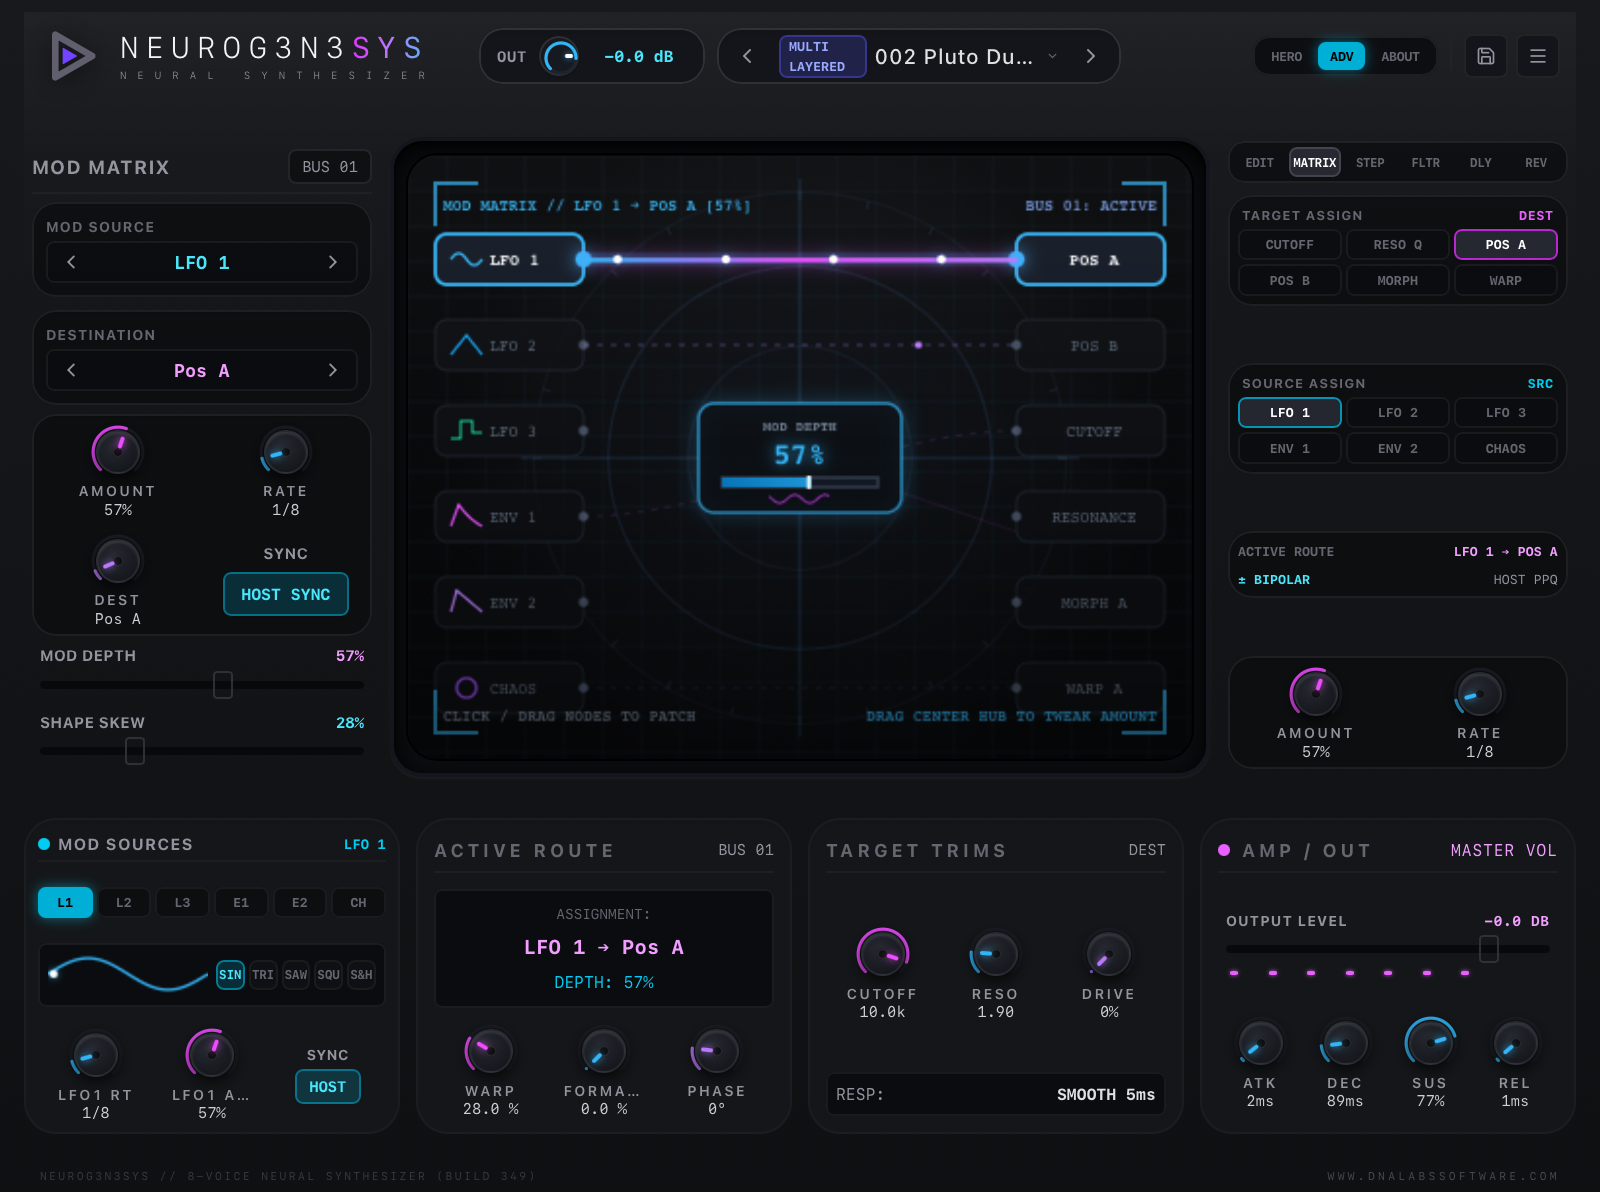Click the WARP knob in Active Route
The height and width of the screenshot is (1192, 1600).
489,1051
